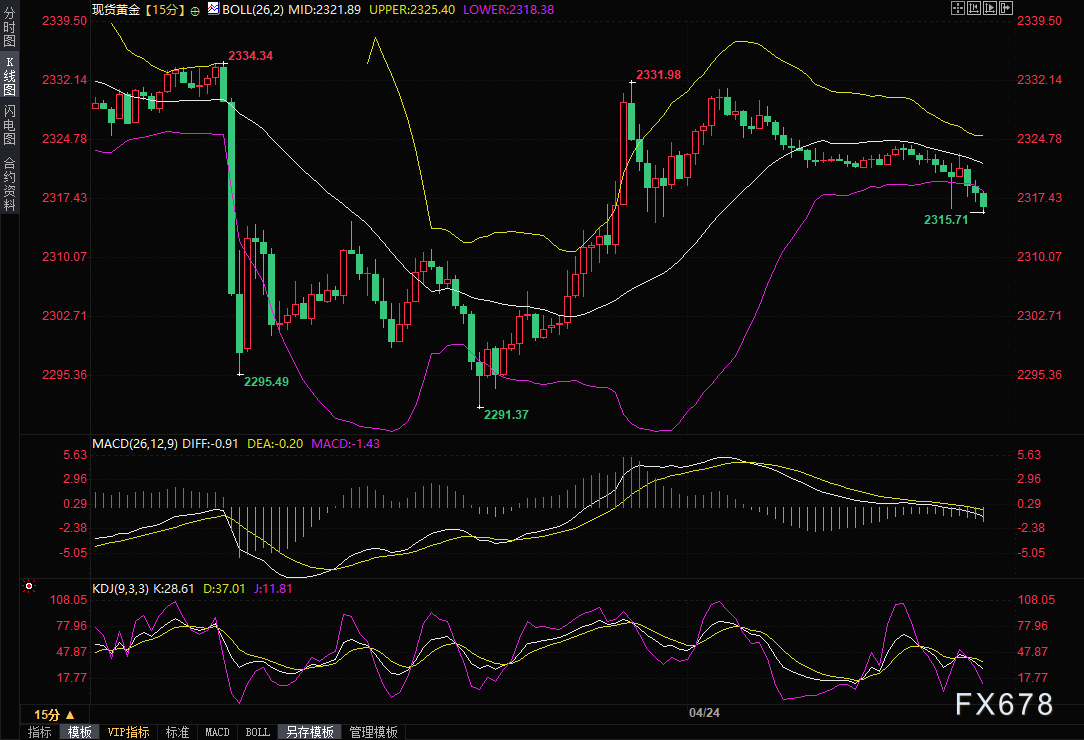This screenshot has height=740, width=1084.
Task: Click 管理模板 to manage templates
Action: coord(373,732)
